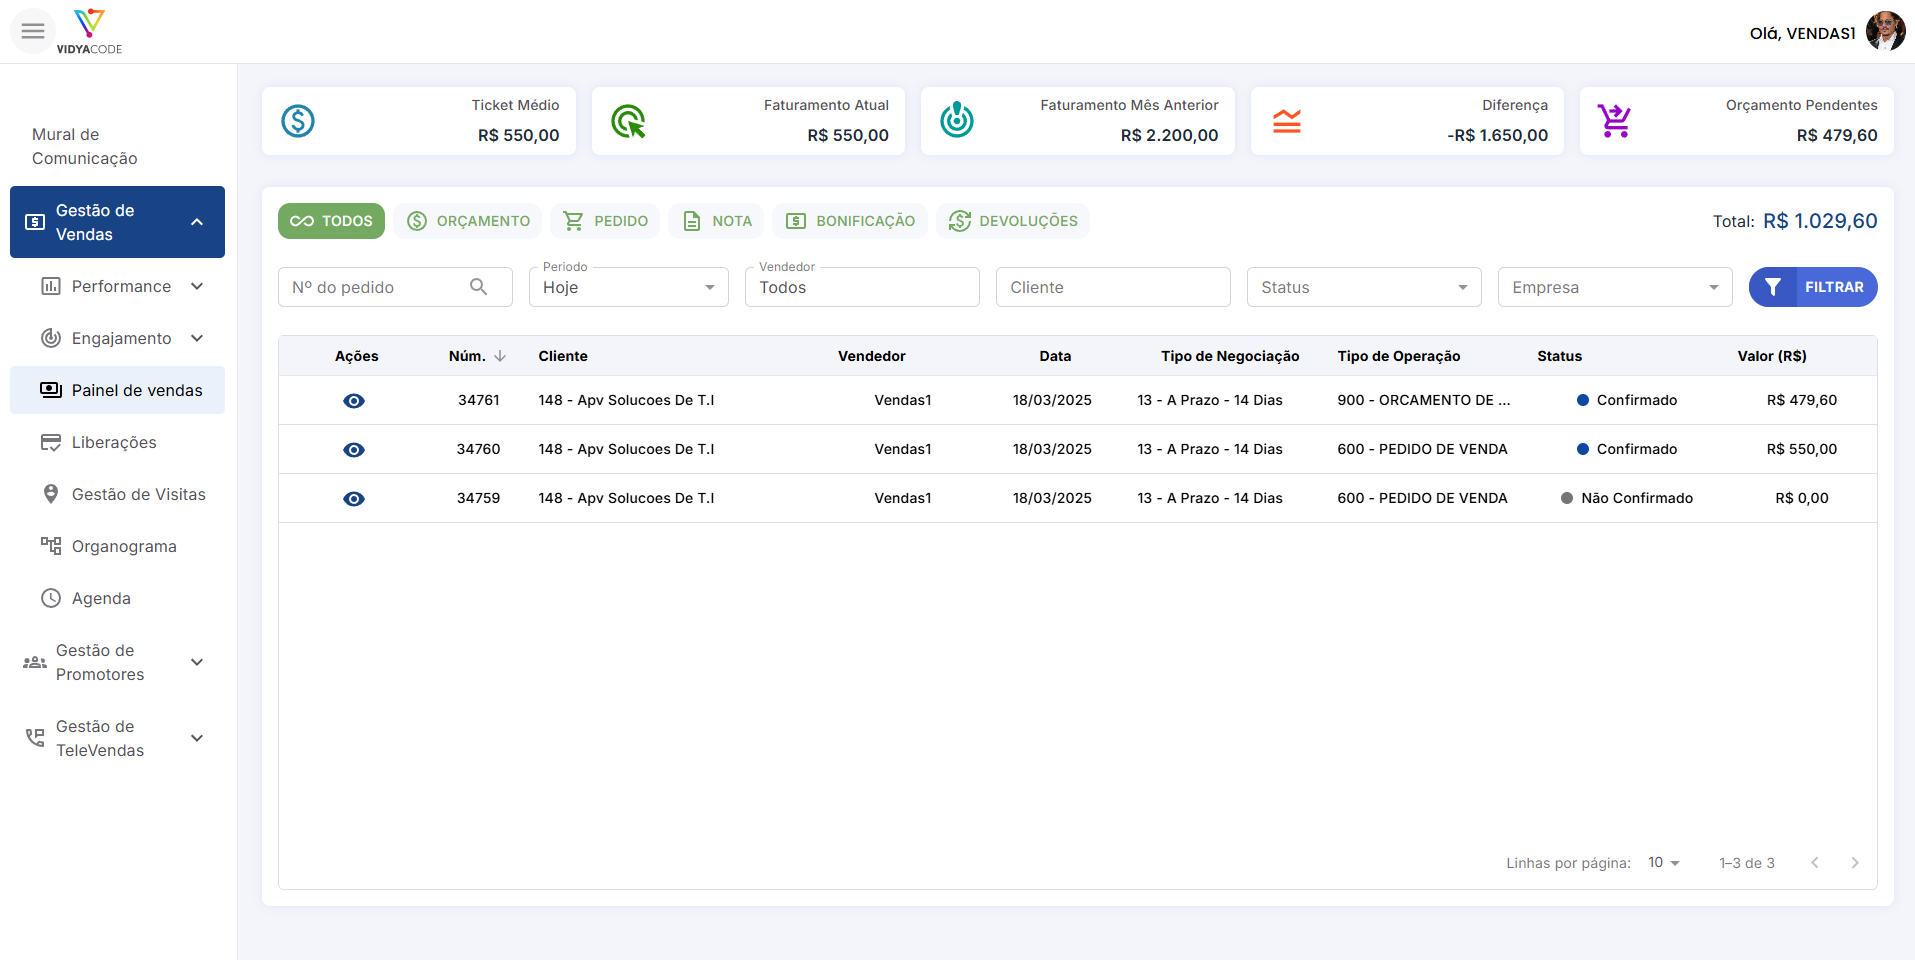This screenshot has width=1915, height=960.
Task: Sort by Núm. column arrow
Action: tap(500, 356)
